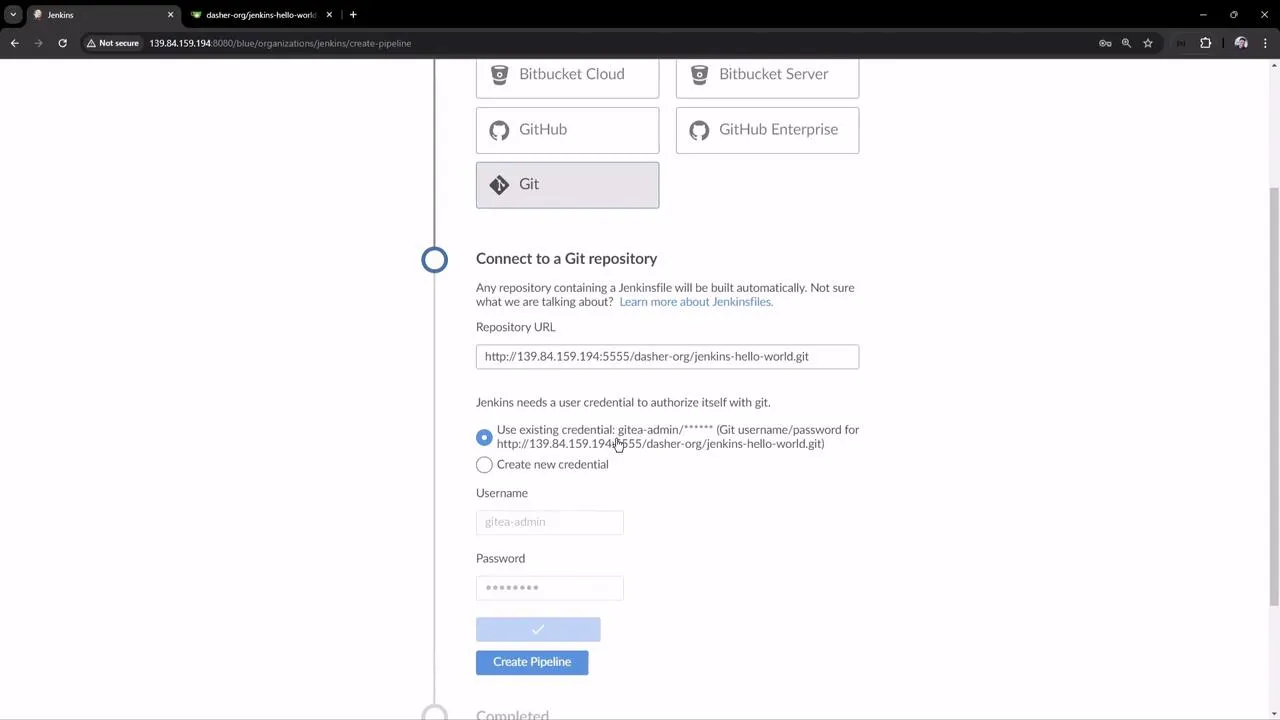Choose "Create new credential" option

click(x=484, y=464)
